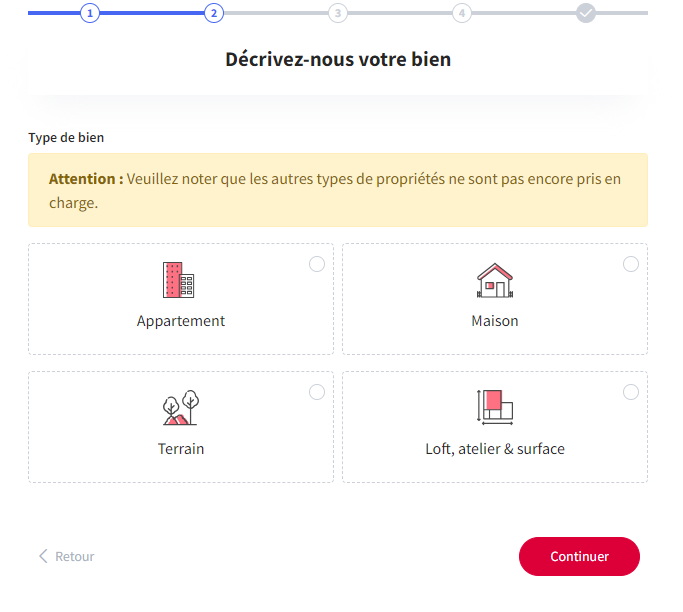Screen dimensions: 683x612
Task: Jump to step 3 in progress bar
Action: tap(338, 13)
